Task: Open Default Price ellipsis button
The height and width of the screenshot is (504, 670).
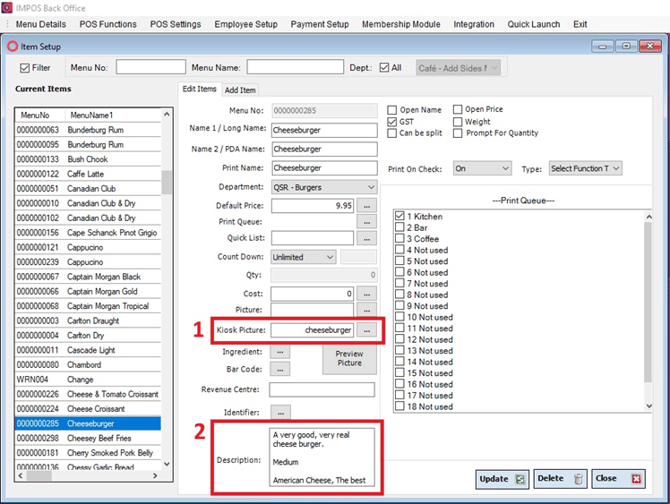Action: coord(367,206)
